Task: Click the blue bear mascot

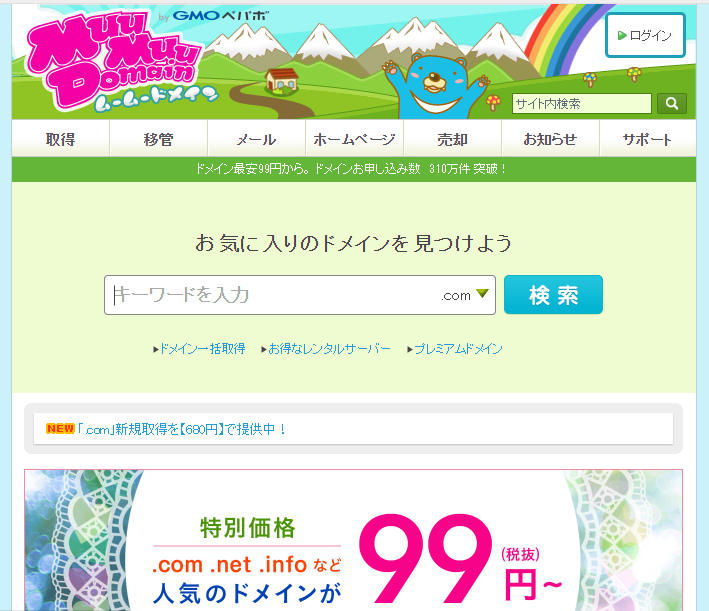Action: [434, 85]
